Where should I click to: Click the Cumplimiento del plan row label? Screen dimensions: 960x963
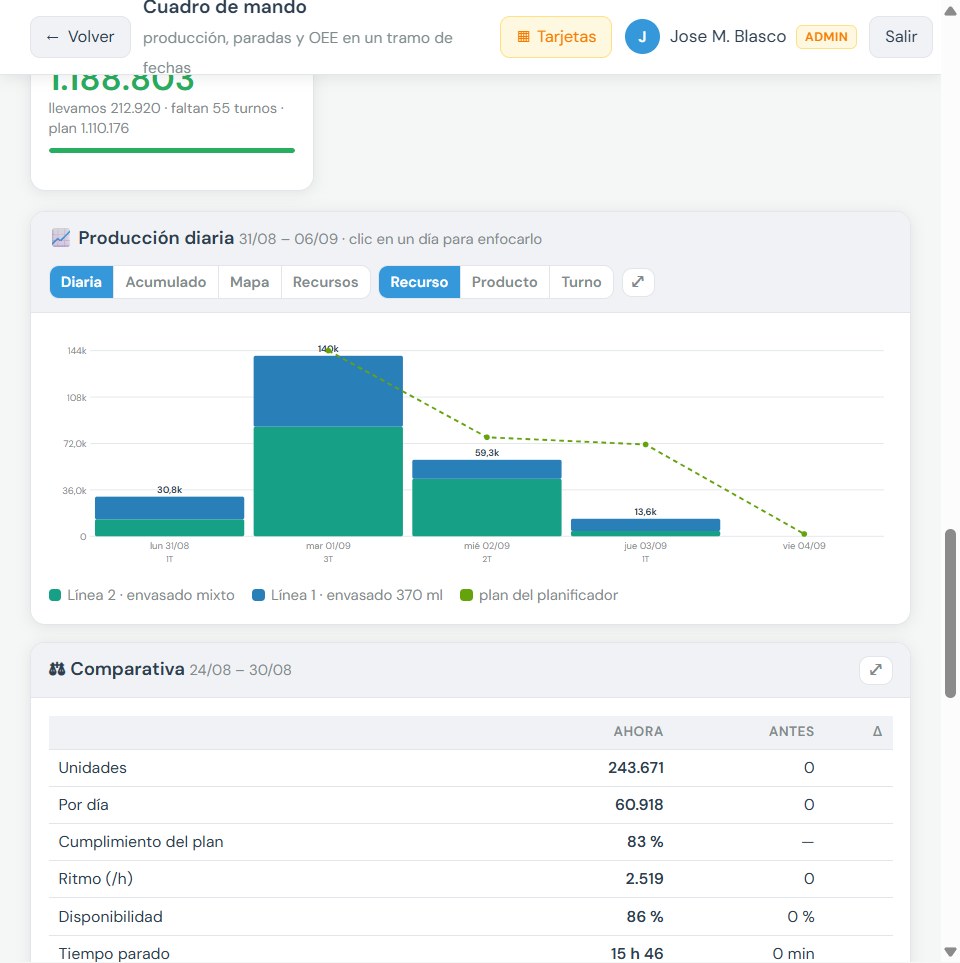click(x=141, y=842)
